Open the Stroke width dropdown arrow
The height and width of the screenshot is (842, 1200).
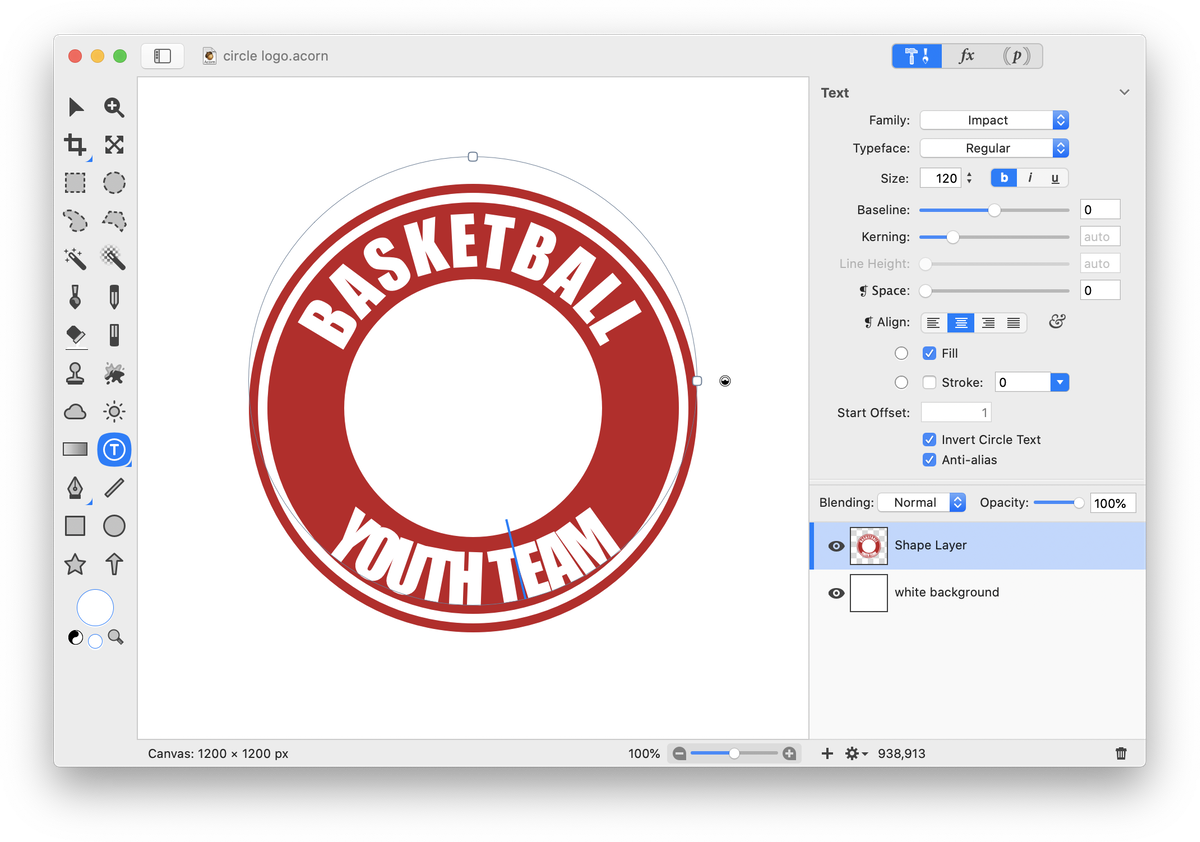1060,382
